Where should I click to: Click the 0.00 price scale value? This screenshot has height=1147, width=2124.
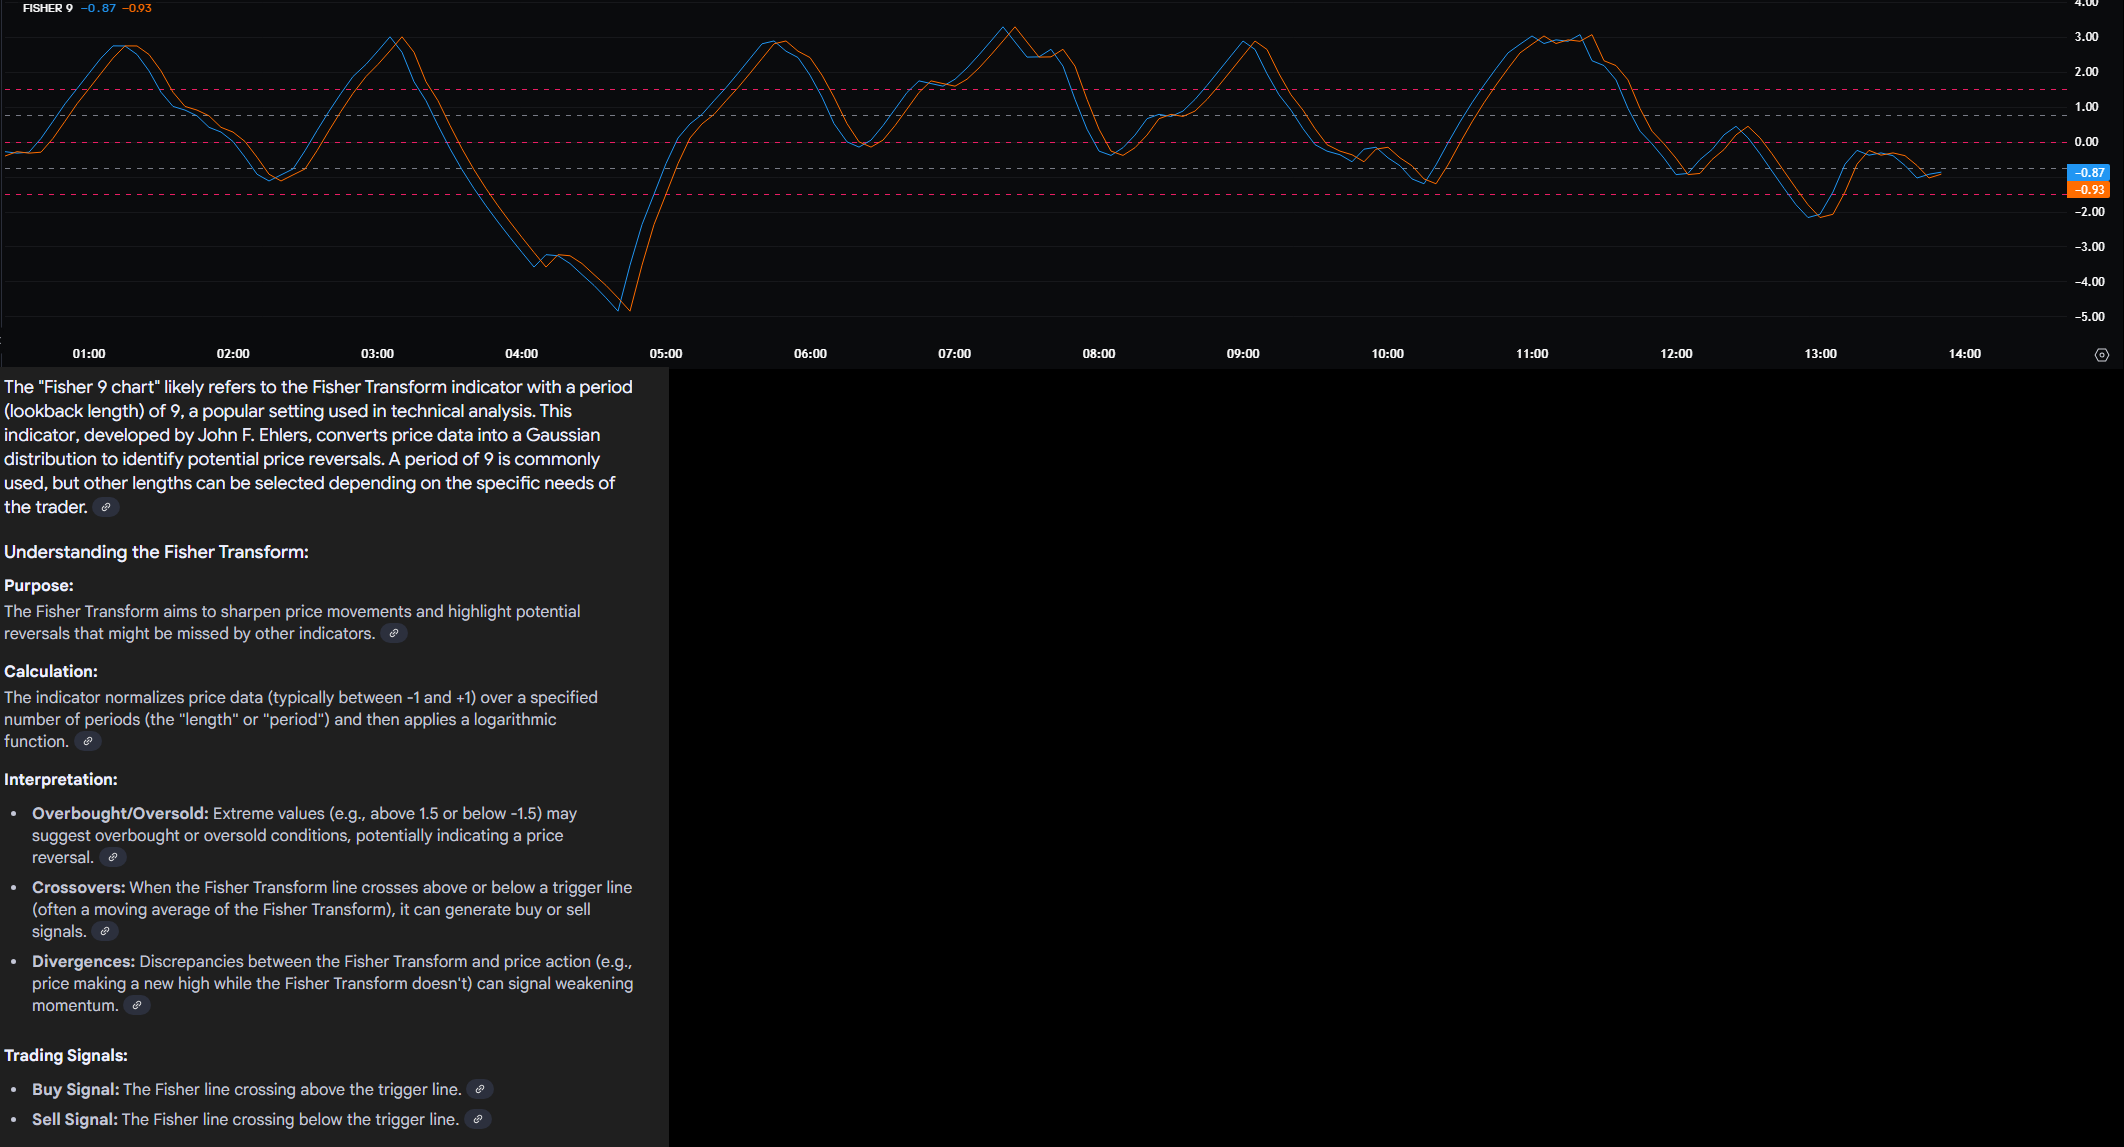pyautogui.click(x=2086, y=142)
